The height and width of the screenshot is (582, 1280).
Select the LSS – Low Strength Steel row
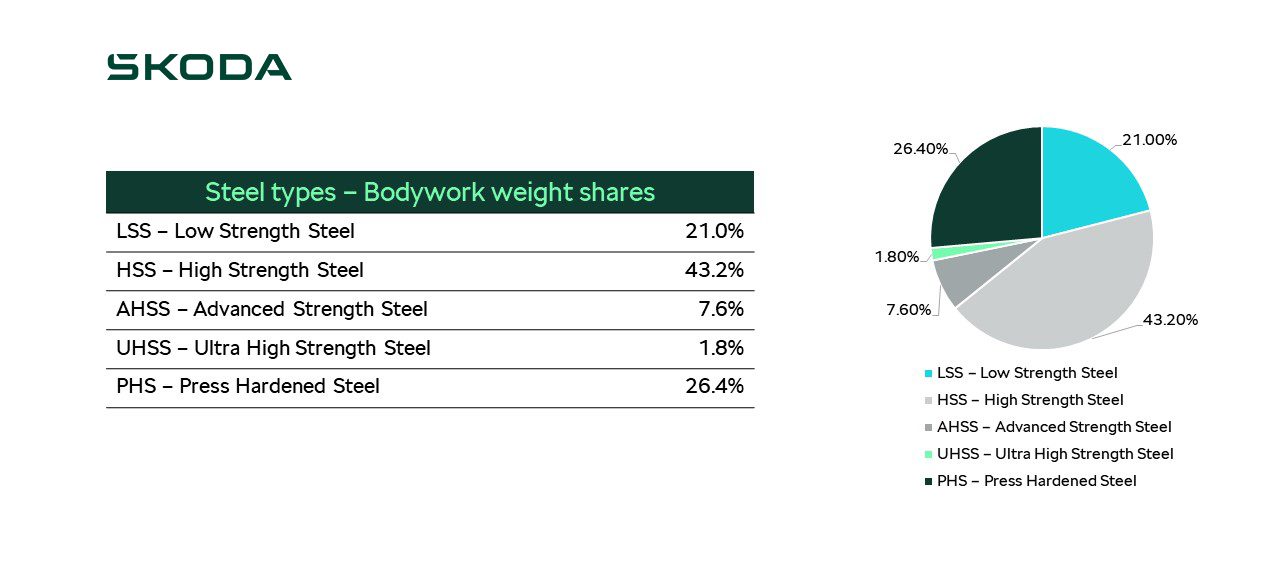[x=430, y=232]
